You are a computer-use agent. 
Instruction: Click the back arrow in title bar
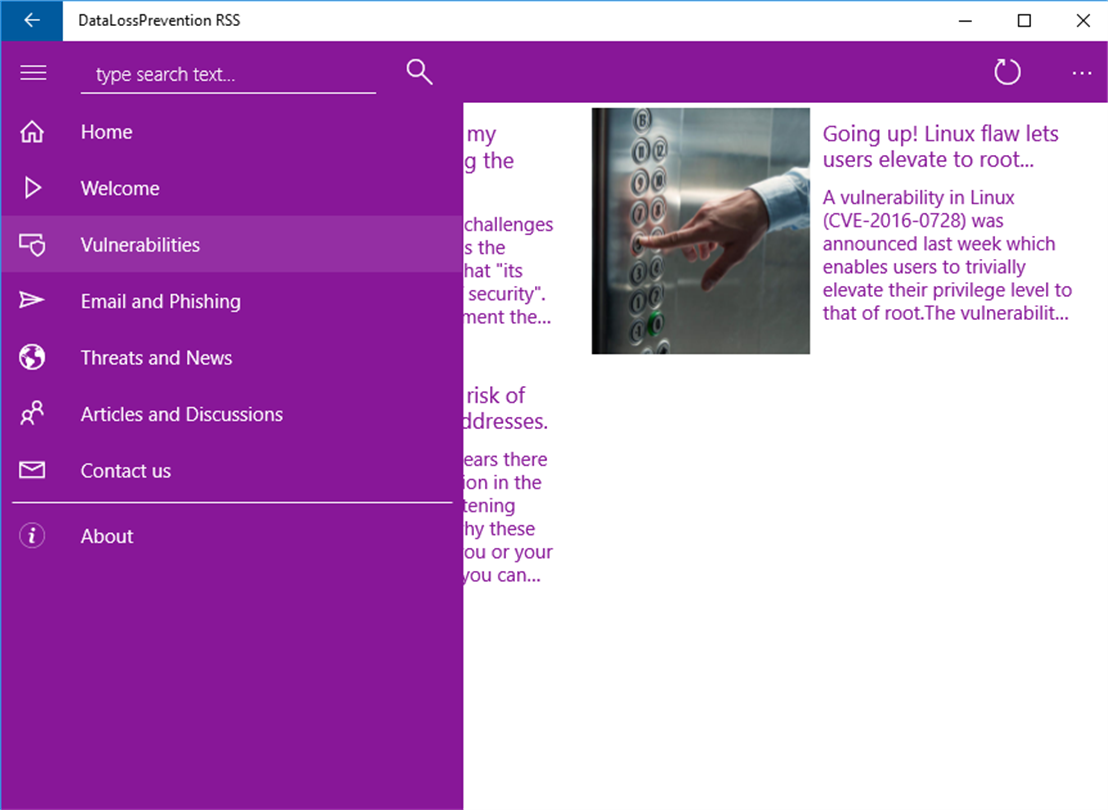(32, 20)
